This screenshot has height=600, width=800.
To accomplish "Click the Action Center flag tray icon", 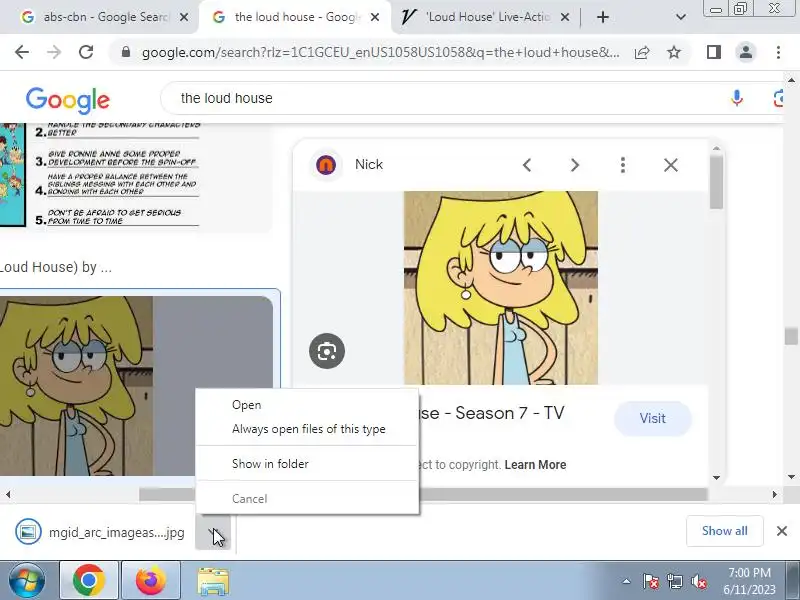I will click(650, 581).
